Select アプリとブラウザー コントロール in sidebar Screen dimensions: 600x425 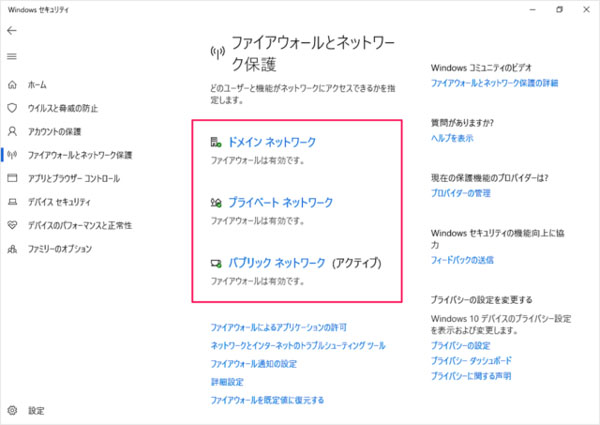click(74, 179)
